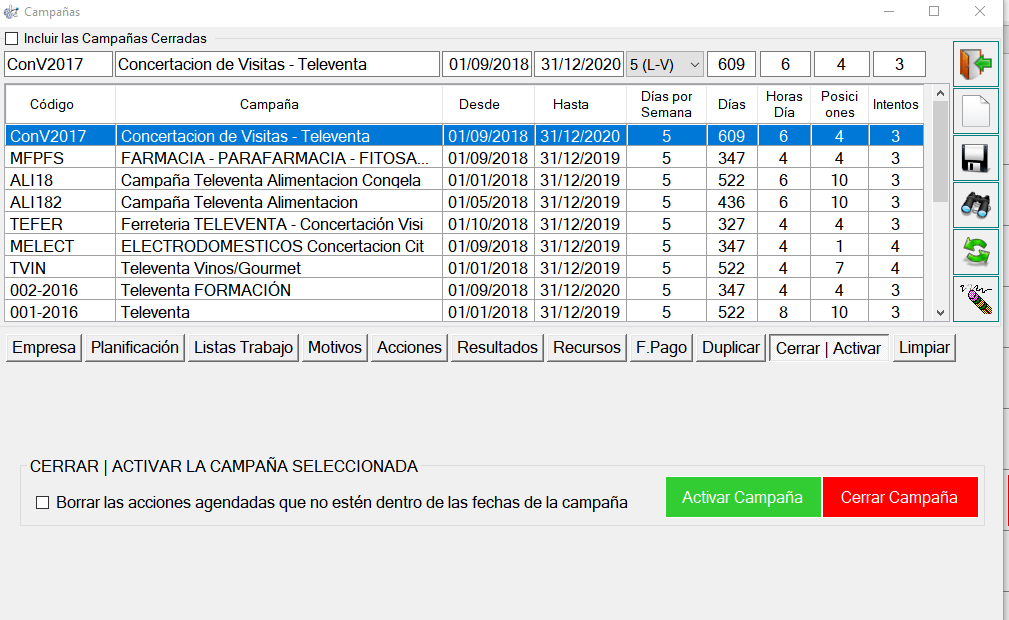1009x620 pixels.
Task: Select the MELECT campaign row
Action: [x=465, y=246]
